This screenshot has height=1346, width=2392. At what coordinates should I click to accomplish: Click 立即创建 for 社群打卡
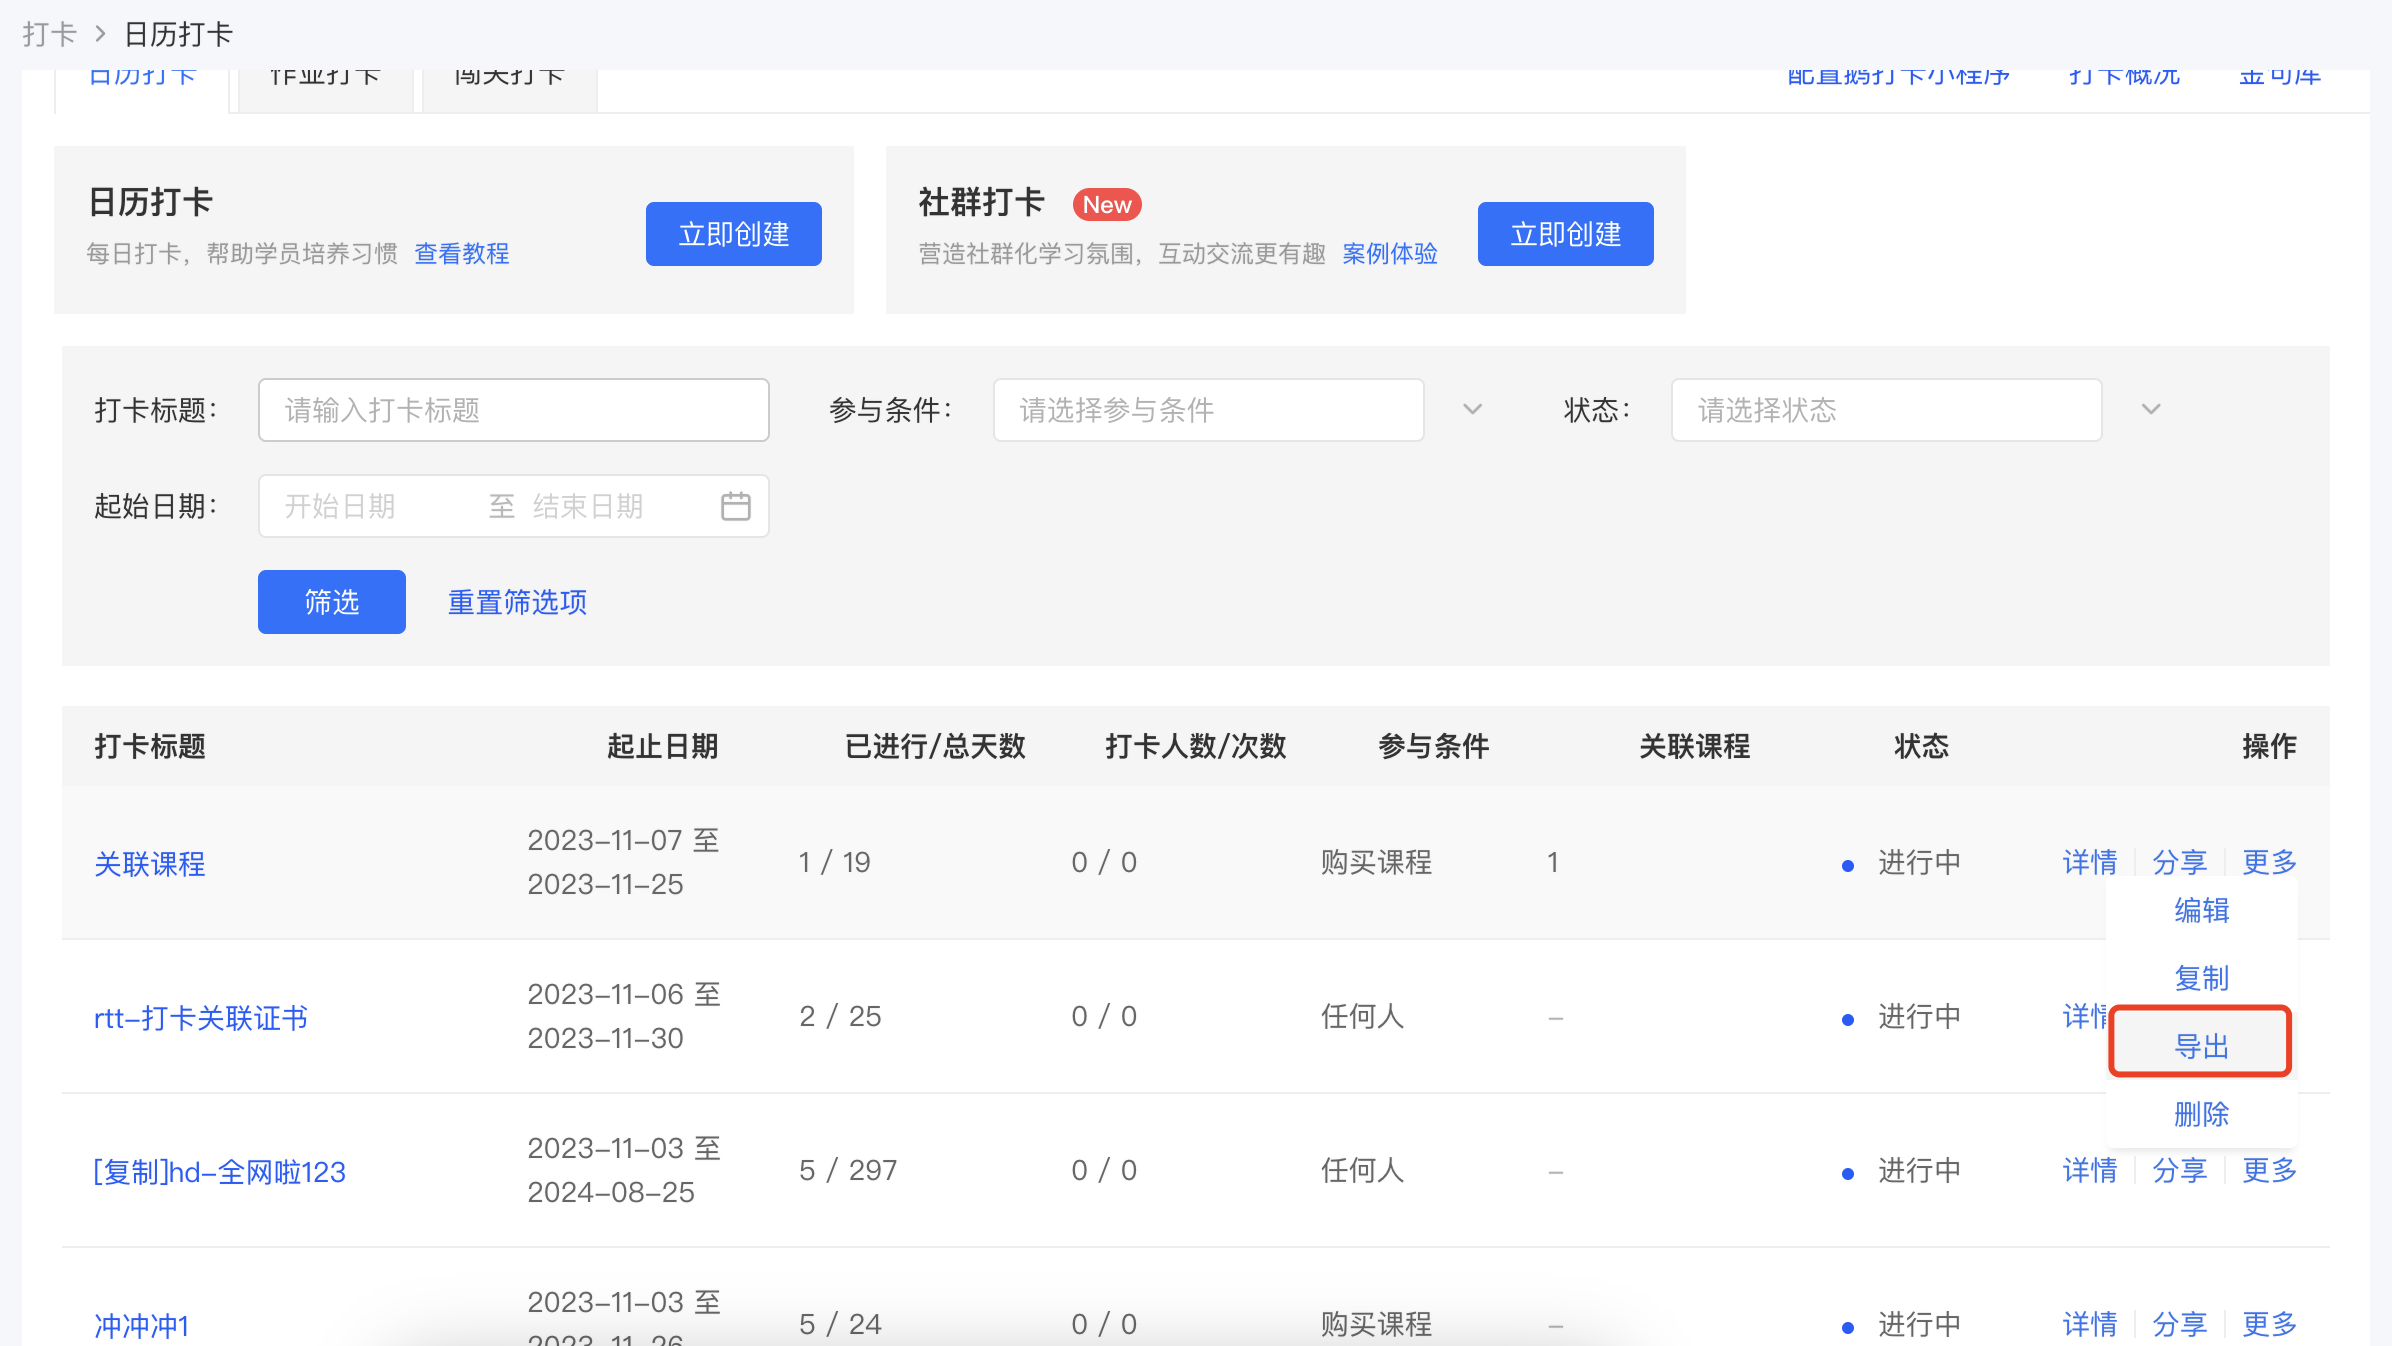pyautogui.click(x=1565, y=234)
